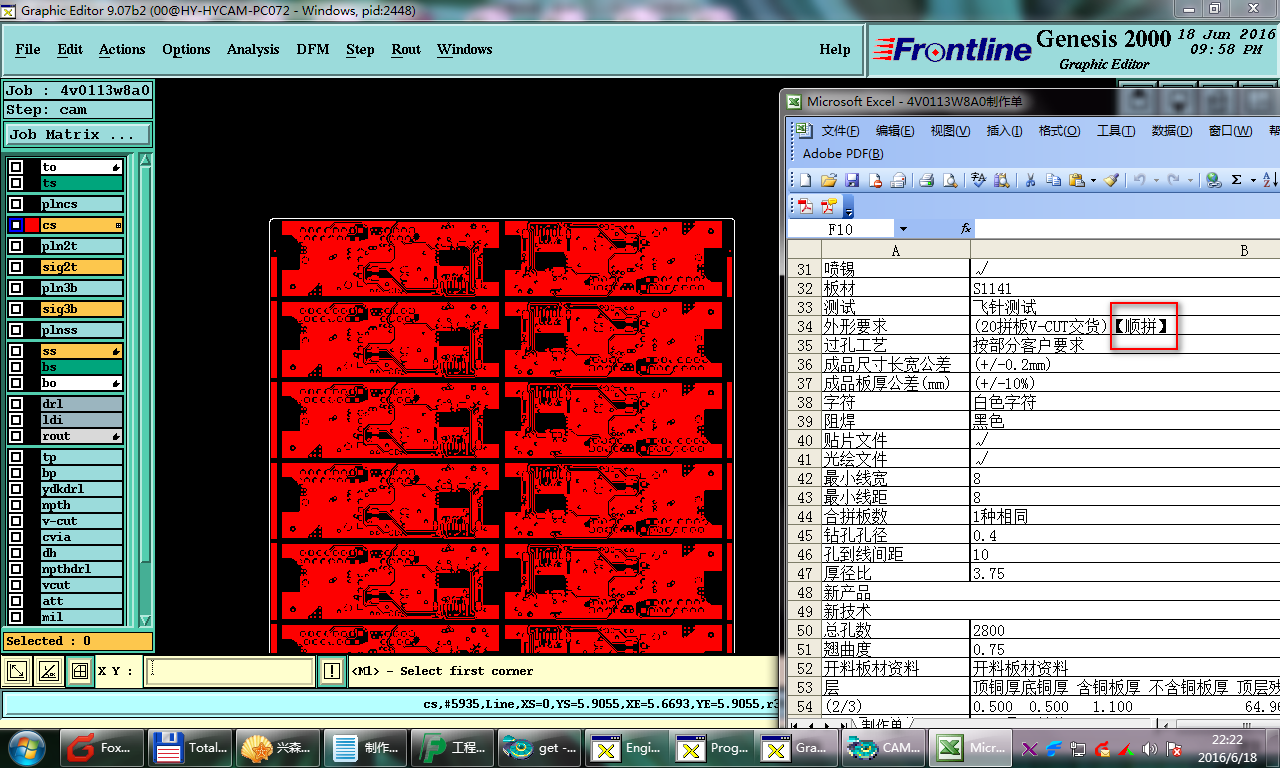Toggle display checkbox for layer 'pln2t'
Image resolution: width=1280 pixels, height=768 pixels.
[16, 246]
